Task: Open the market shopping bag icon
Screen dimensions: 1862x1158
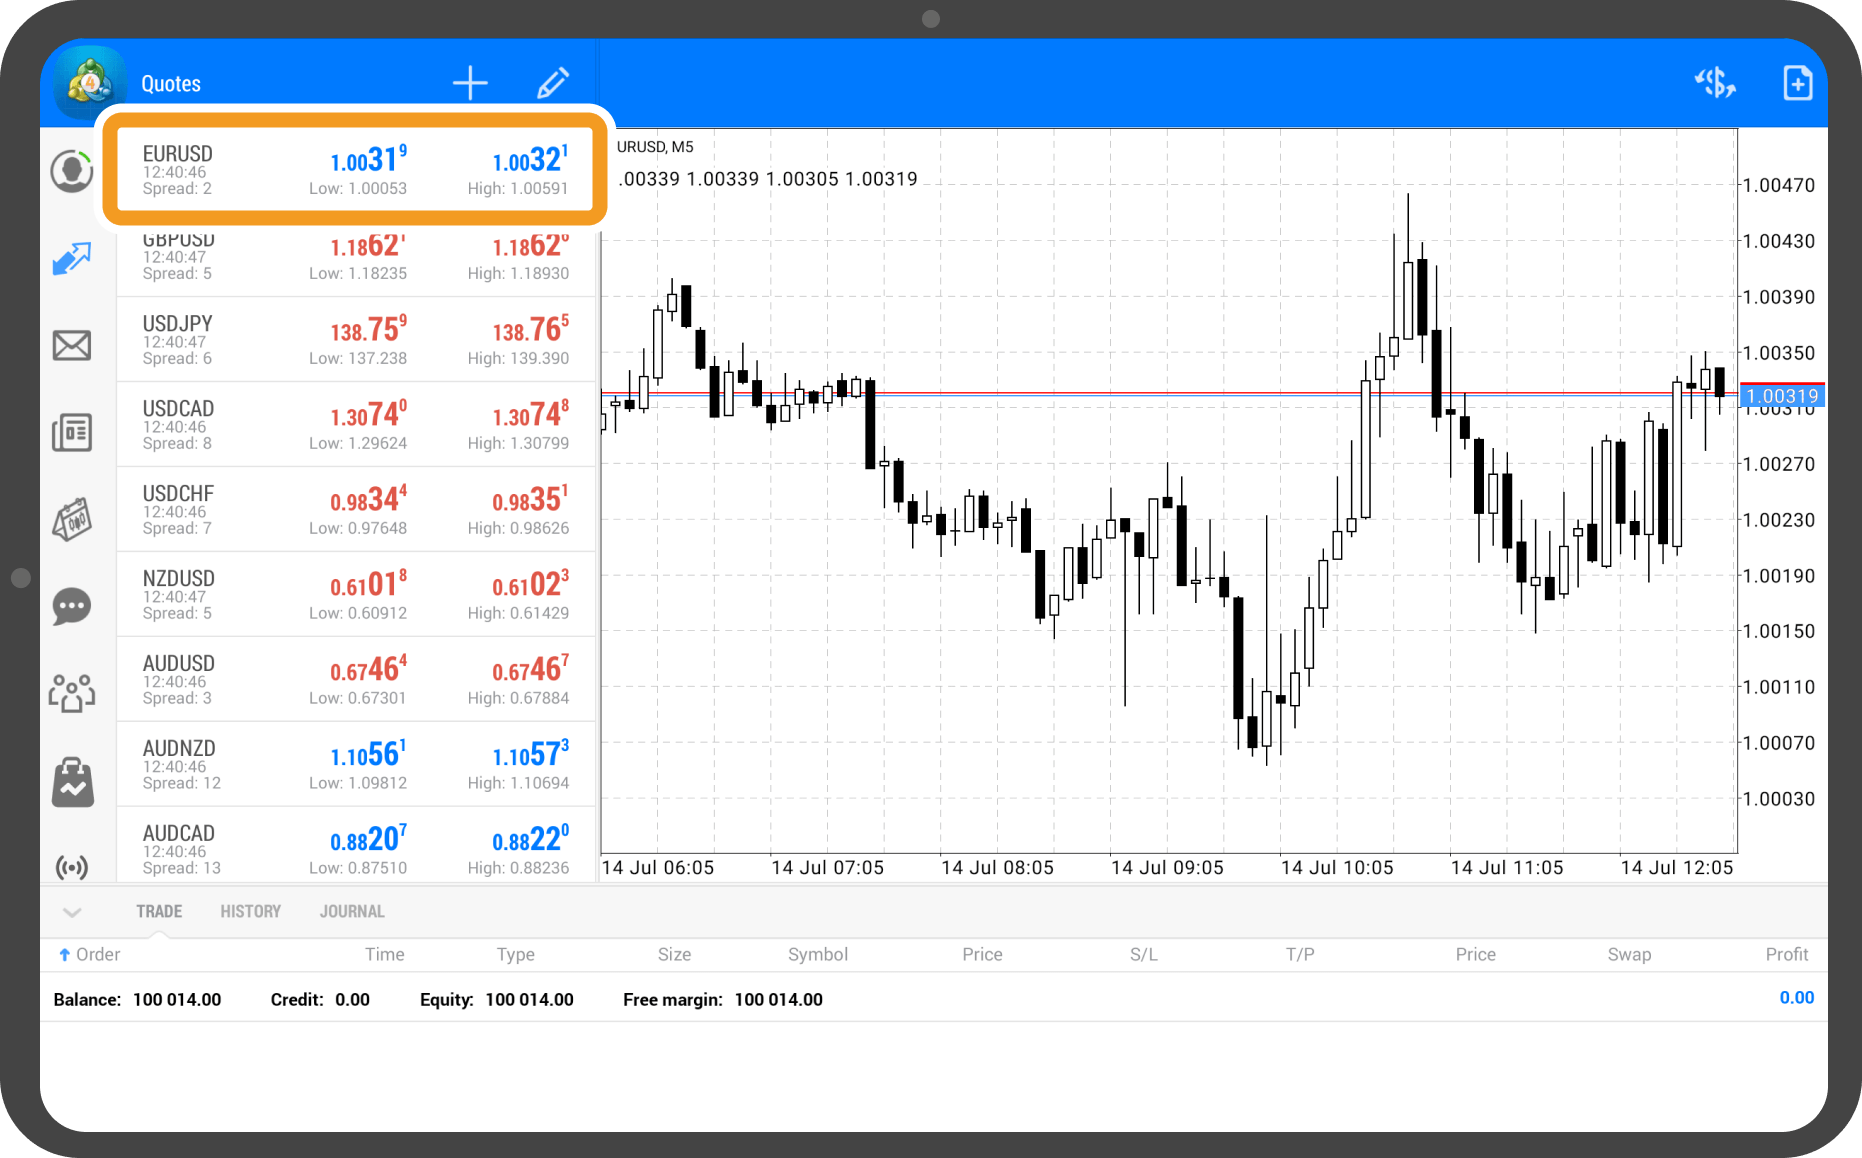Action: click(x=72, y=781)
